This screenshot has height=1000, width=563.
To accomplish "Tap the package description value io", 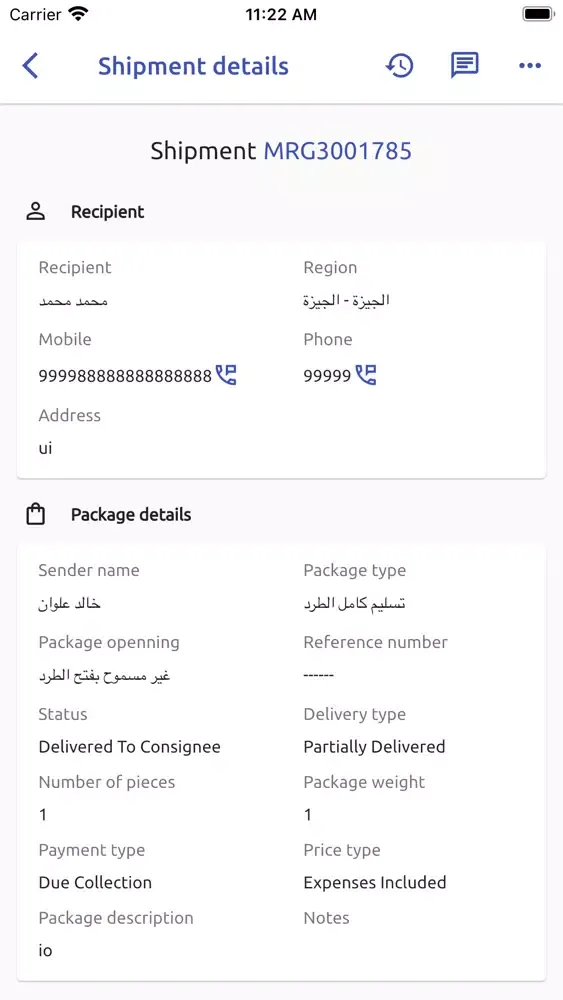I will coord(45,950).
